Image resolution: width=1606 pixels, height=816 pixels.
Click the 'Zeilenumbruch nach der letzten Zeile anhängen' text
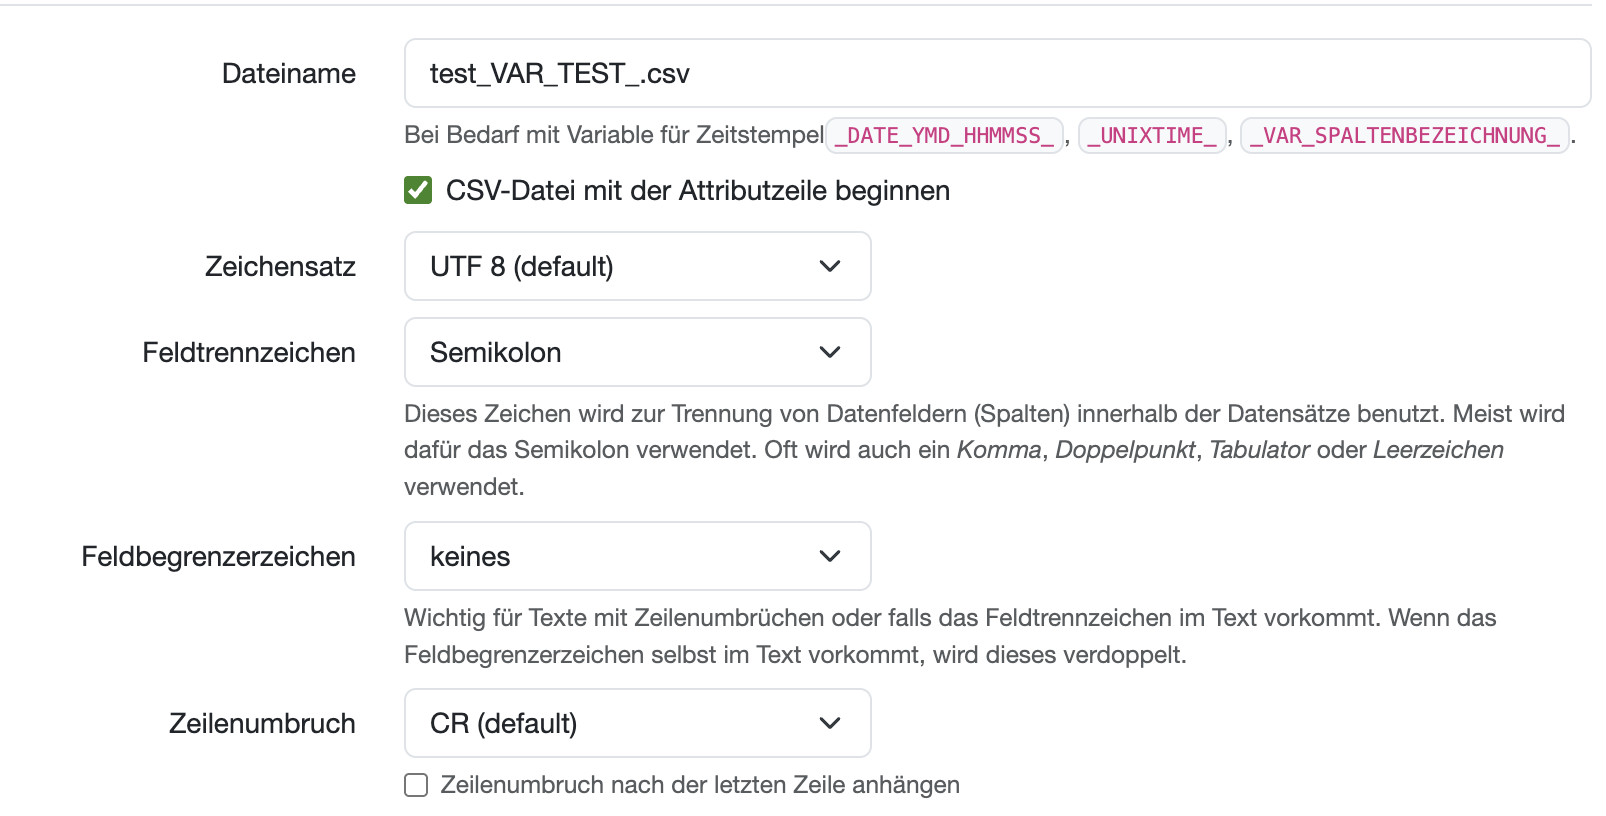700,785
